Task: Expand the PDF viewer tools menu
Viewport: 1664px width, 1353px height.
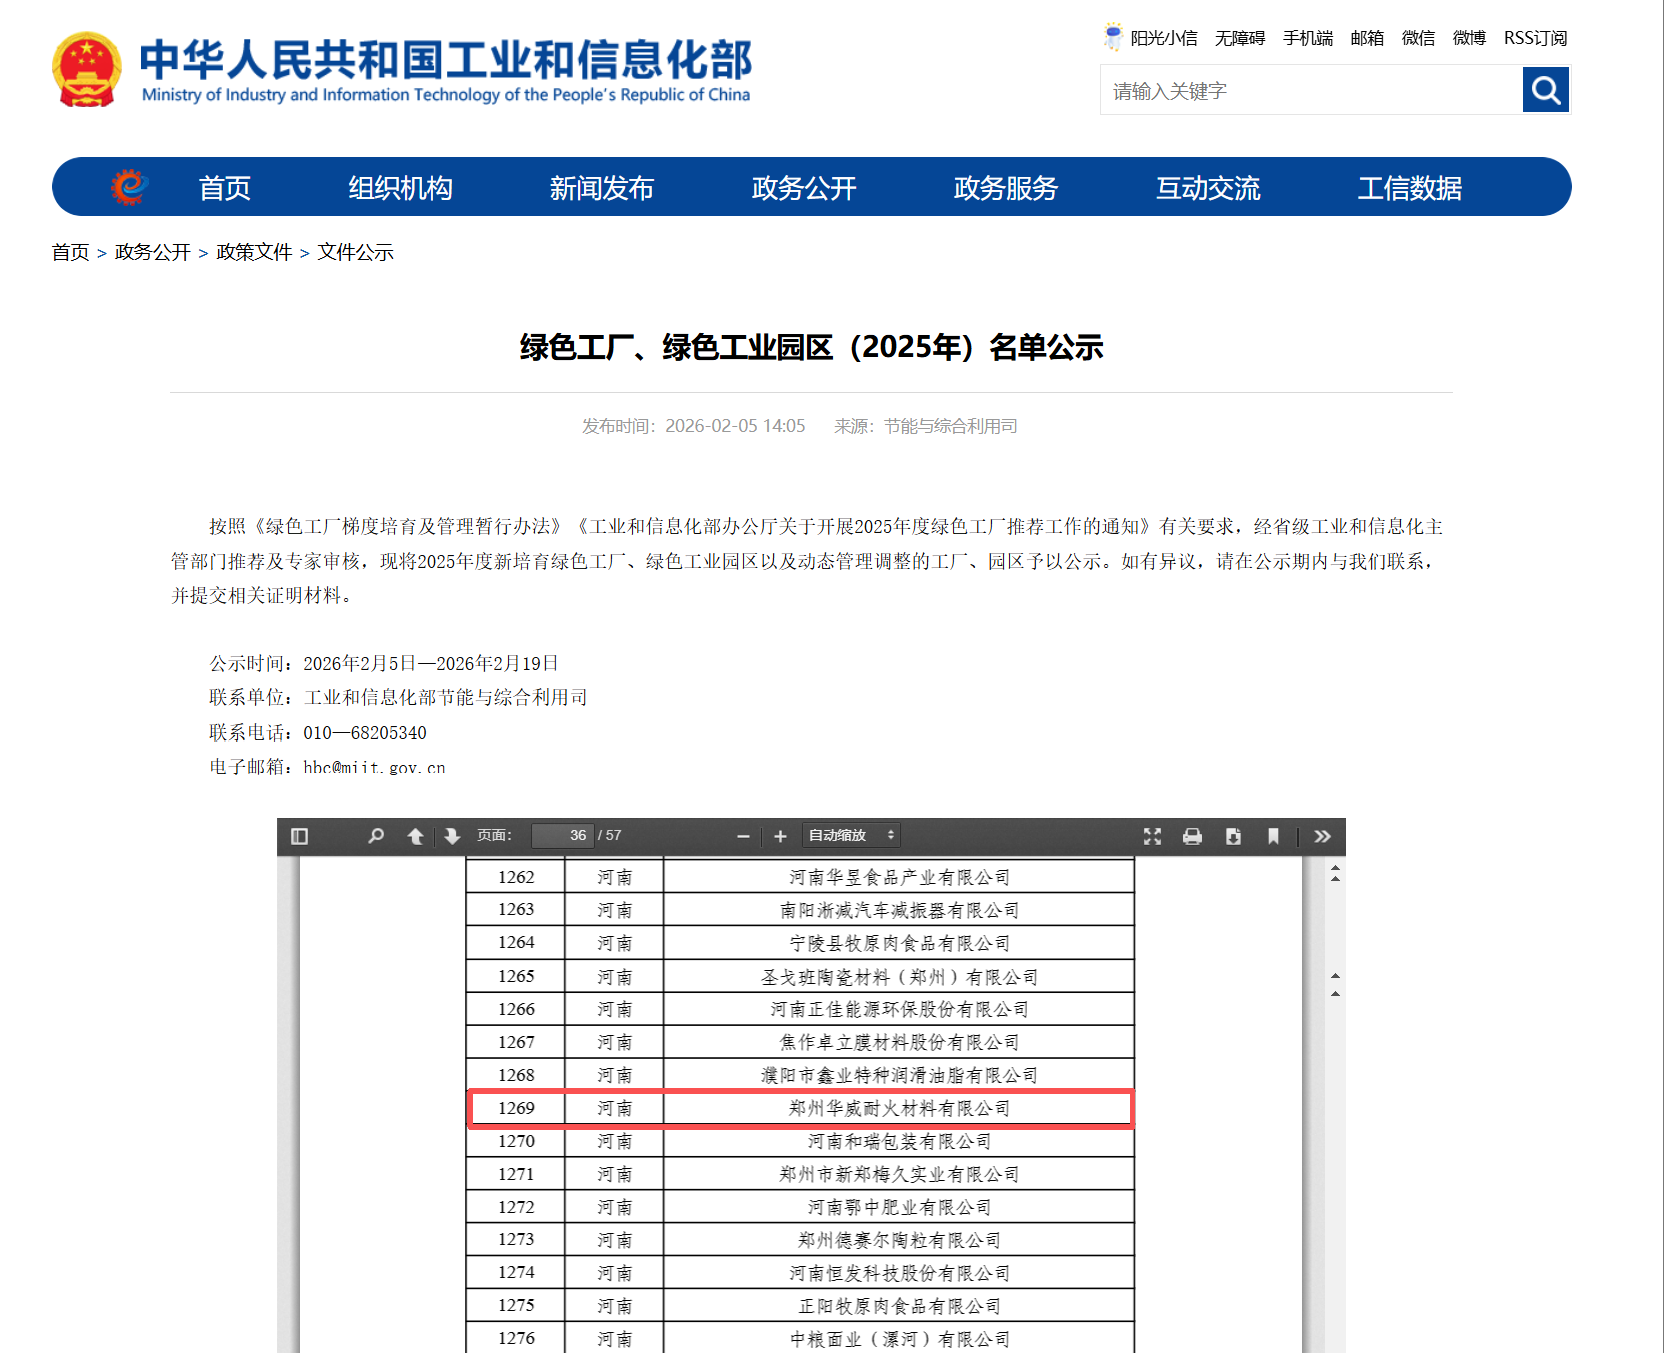Action: coord(1322,836)
